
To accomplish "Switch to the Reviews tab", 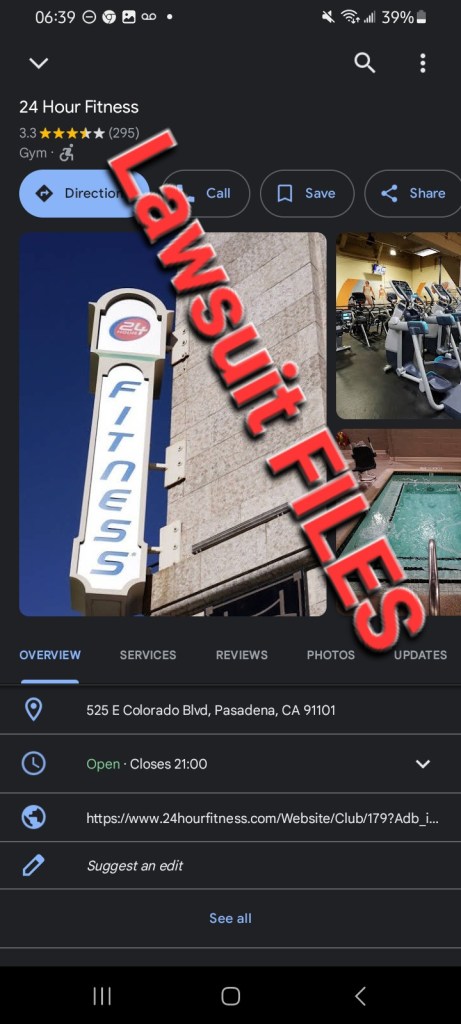I will click(x=242, y=655).
